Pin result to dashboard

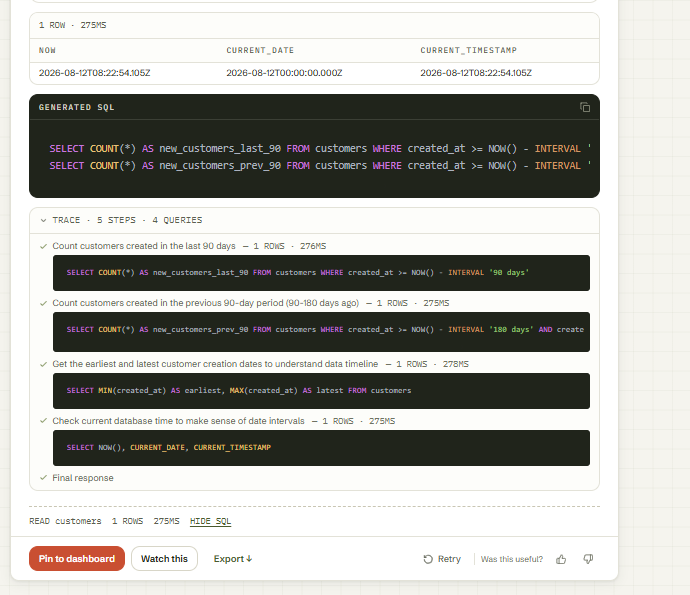click(x=77, y=558)
